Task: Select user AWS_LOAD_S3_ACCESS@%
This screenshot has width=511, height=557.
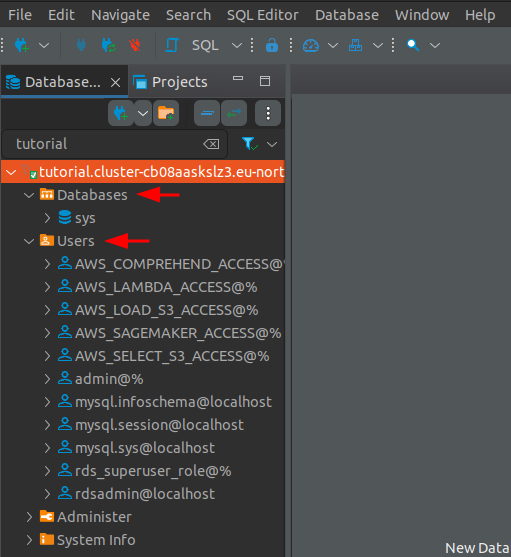Action: [x=167, y=310]
